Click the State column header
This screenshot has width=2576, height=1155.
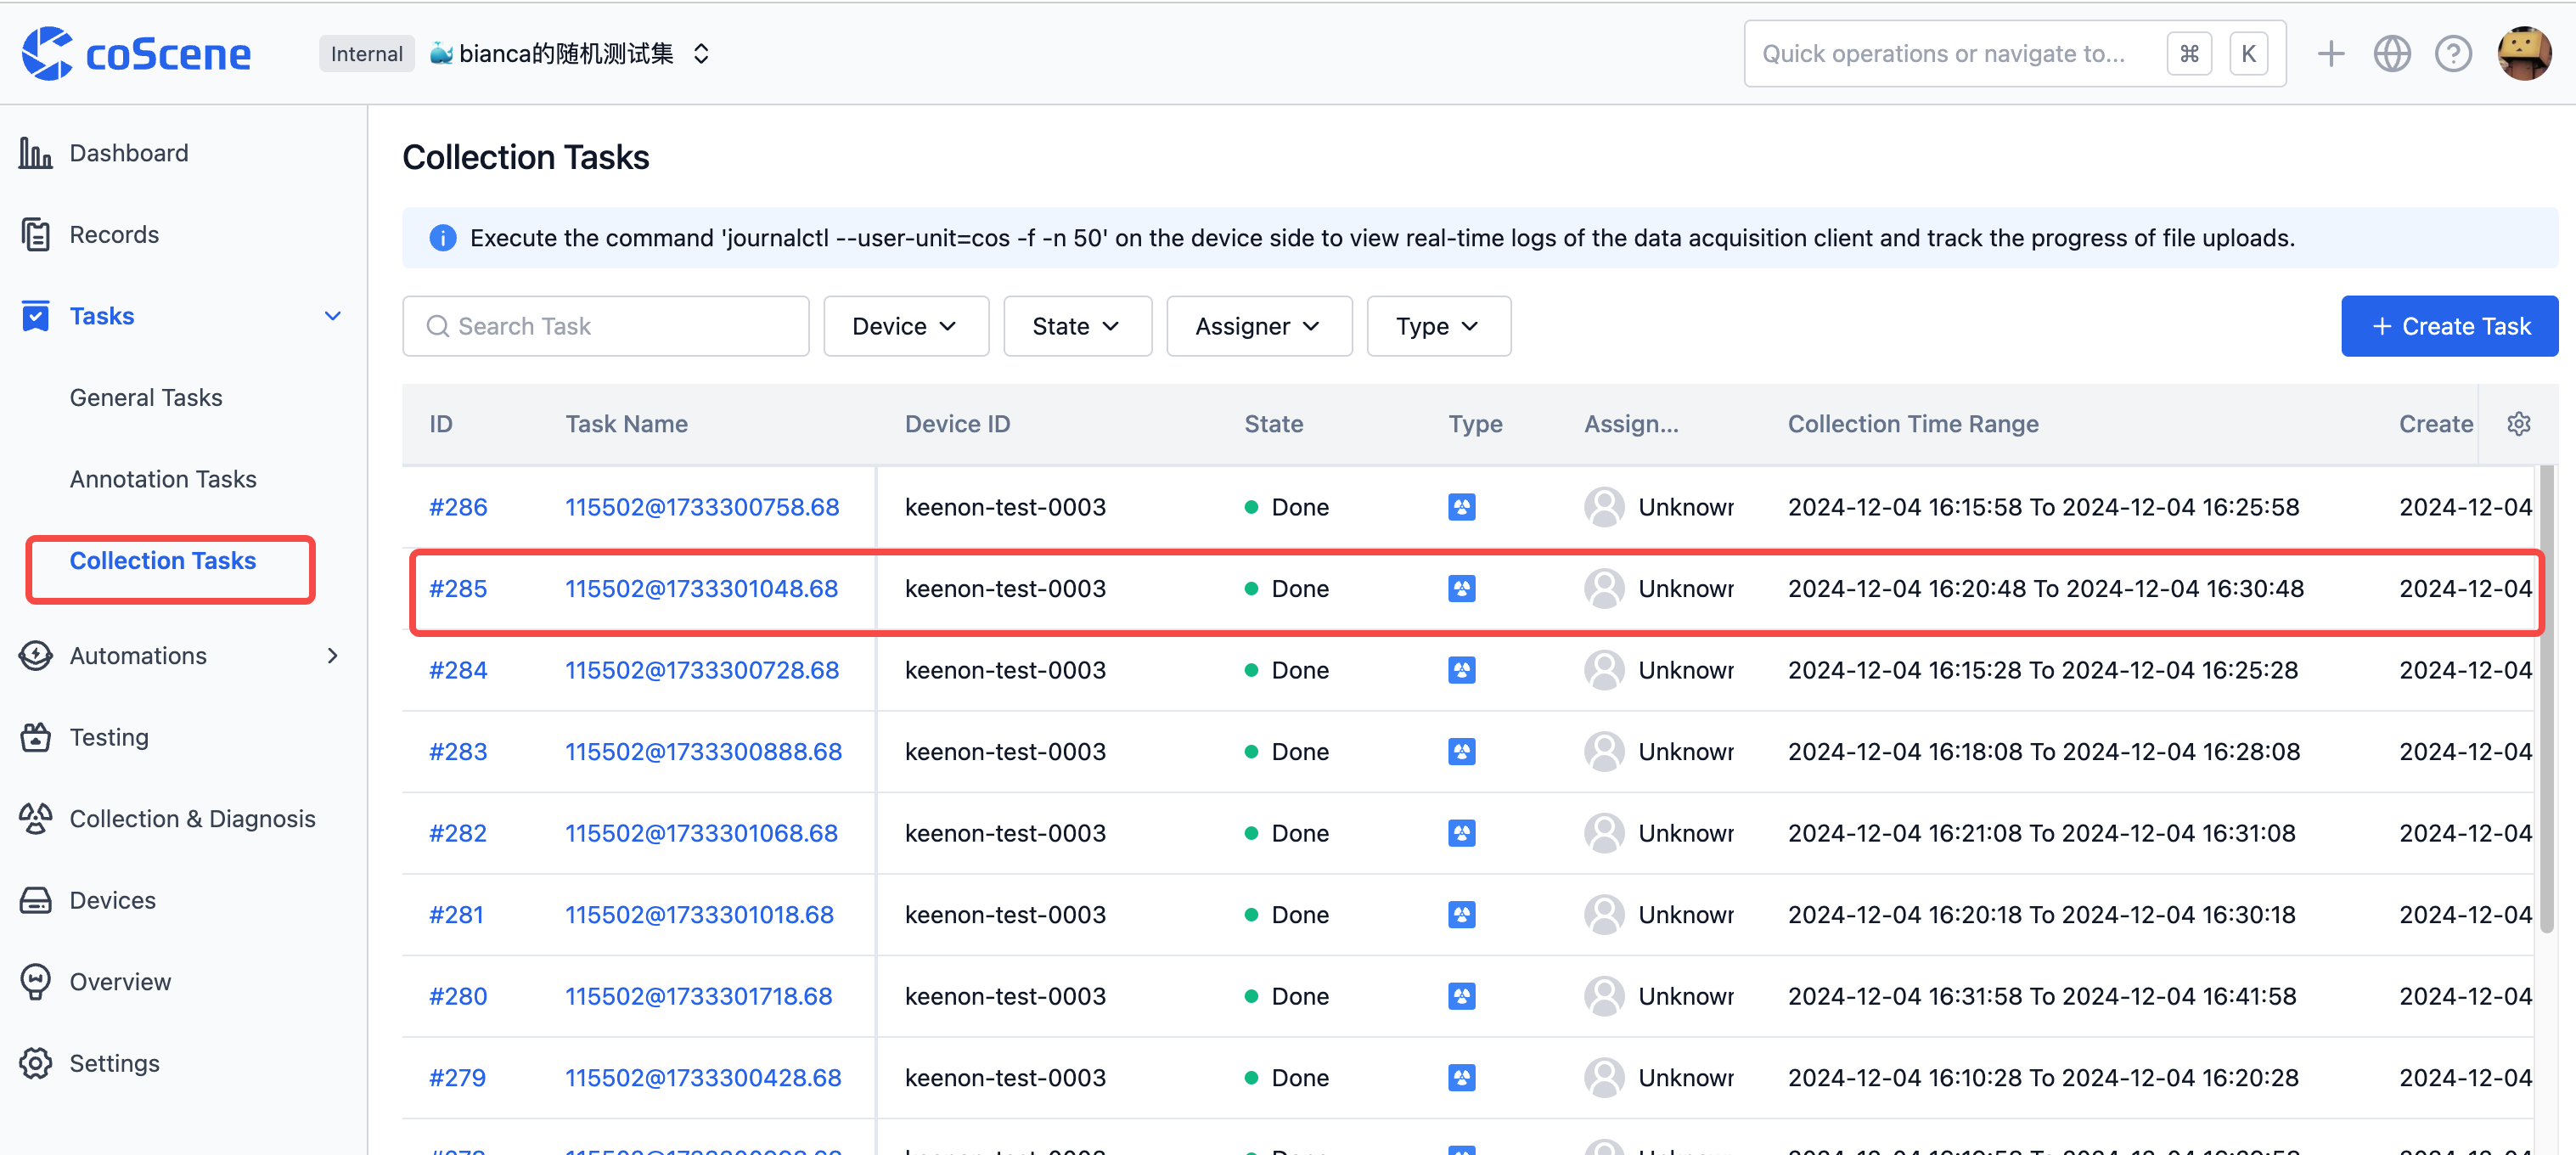(1273, 424)
